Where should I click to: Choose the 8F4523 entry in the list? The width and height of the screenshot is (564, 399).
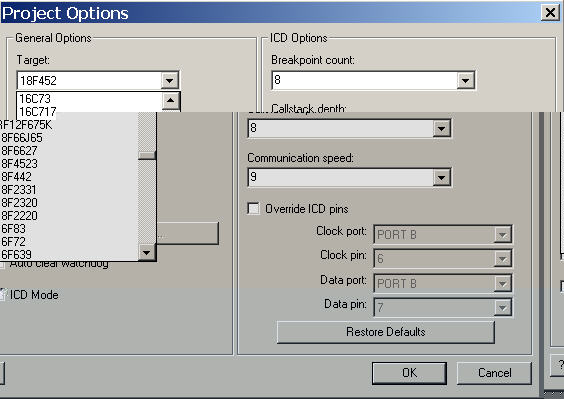(68, 164)
